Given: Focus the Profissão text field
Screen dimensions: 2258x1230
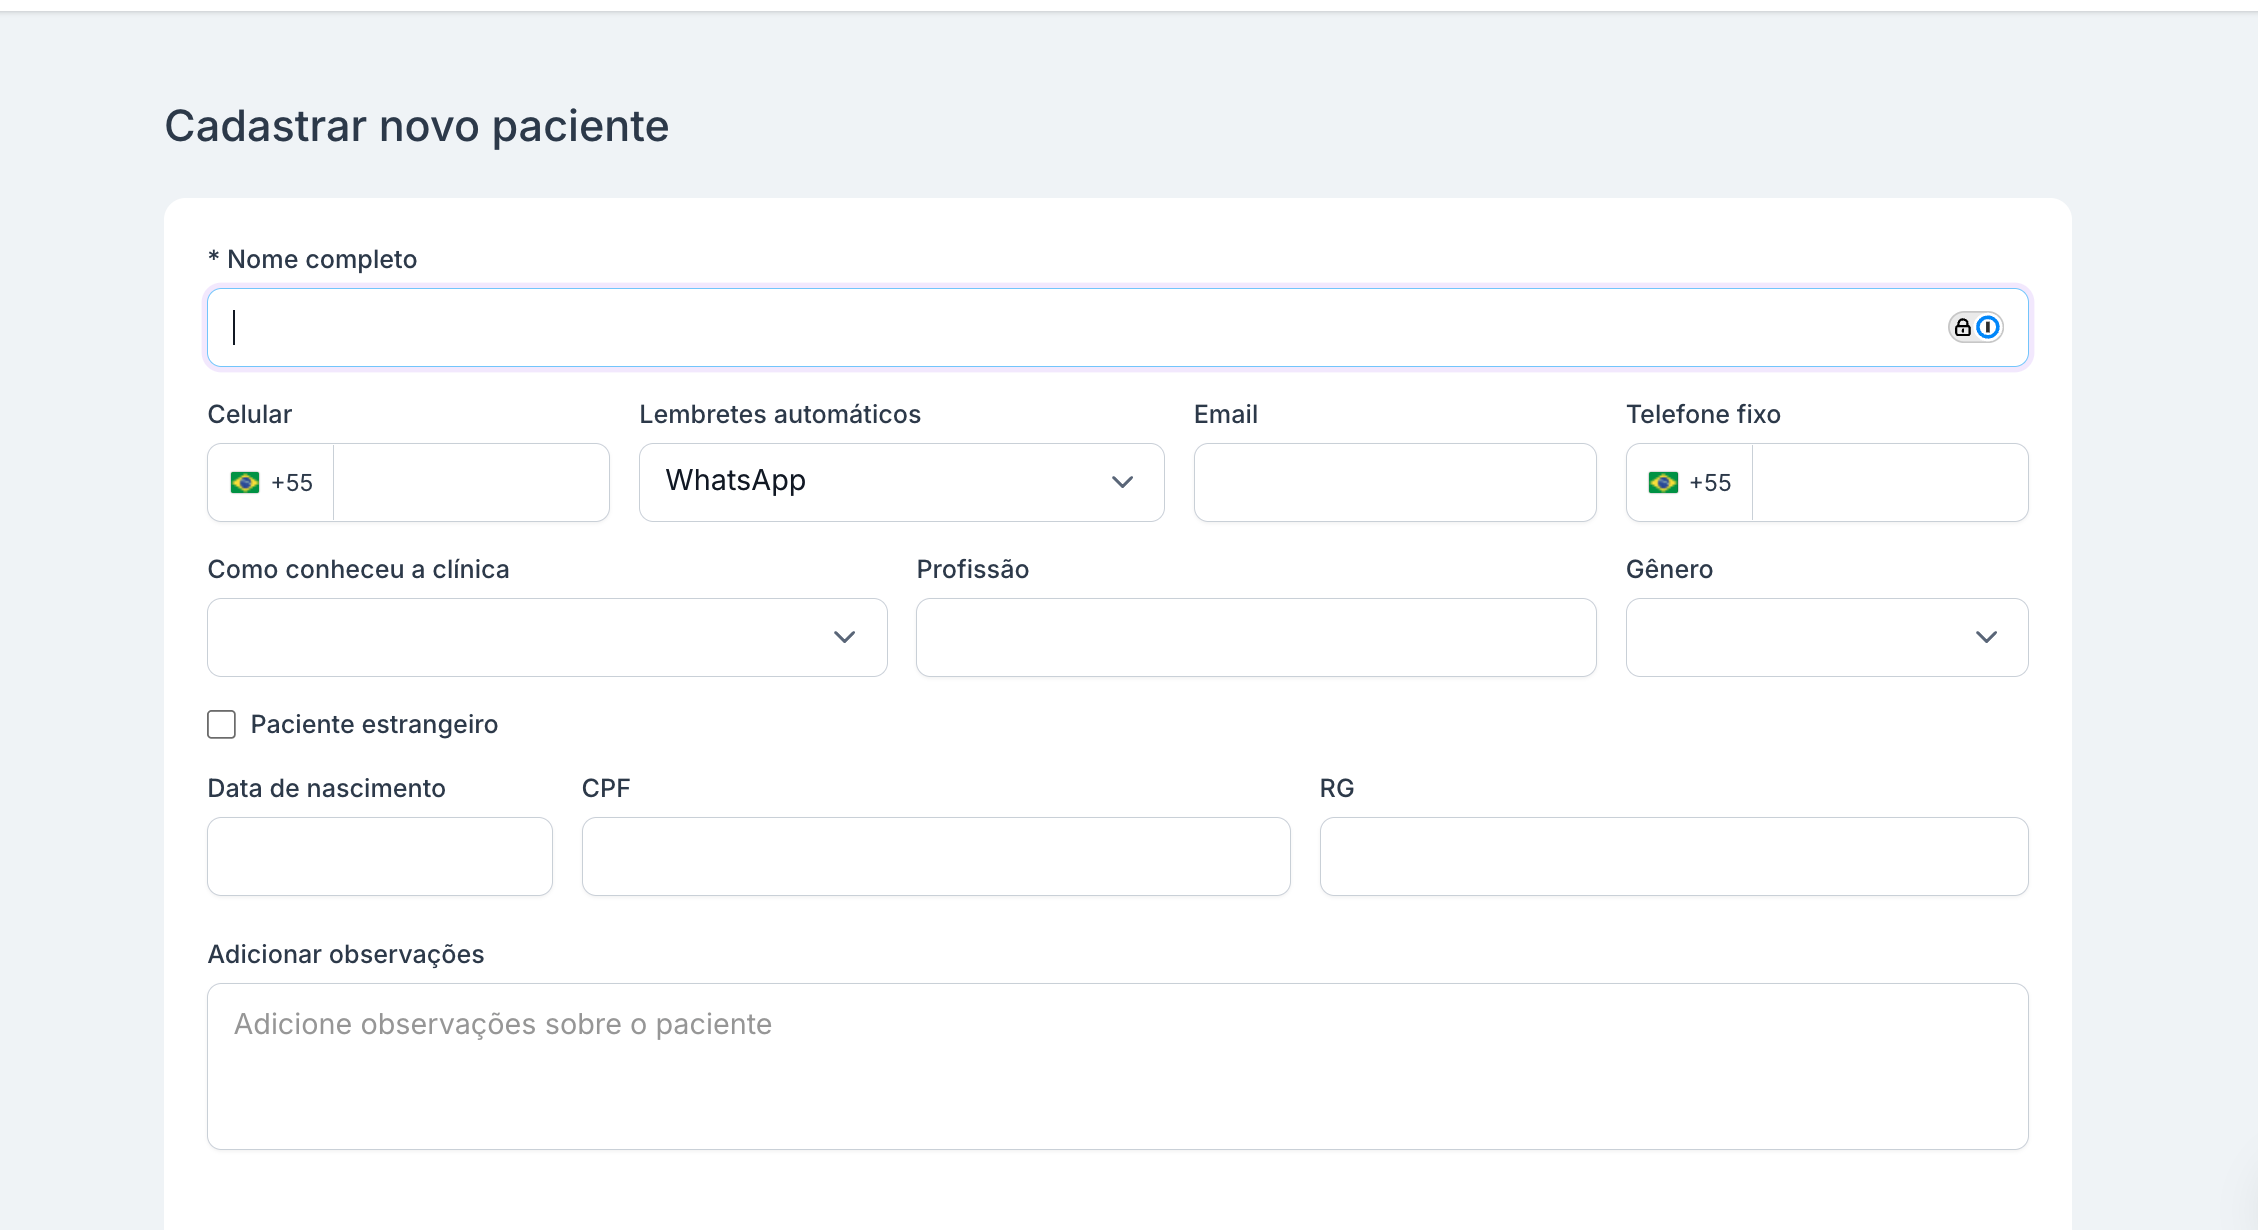Looking at the screenshot, I should click(1255, 637).
